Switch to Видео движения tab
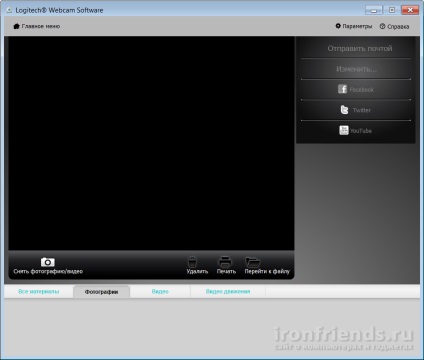 (x=228, y=292)
